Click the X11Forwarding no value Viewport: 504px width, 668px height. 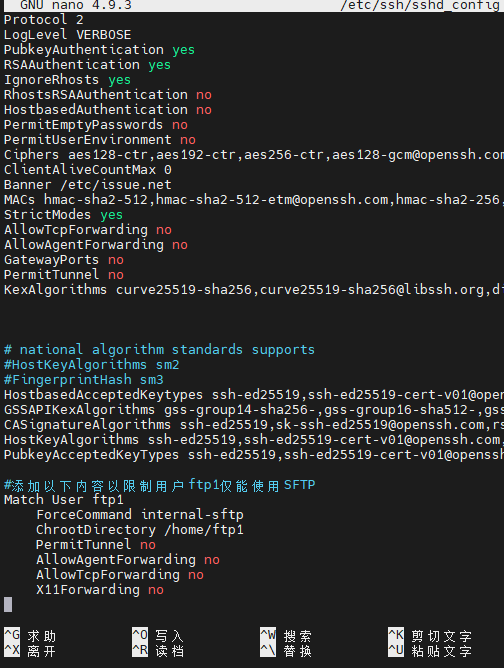point(156,590)
